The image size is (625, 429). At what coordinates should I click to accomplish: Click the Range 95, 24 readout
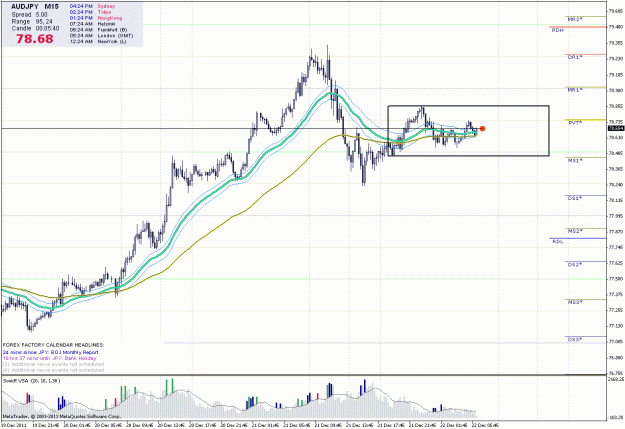click(32, 22)
